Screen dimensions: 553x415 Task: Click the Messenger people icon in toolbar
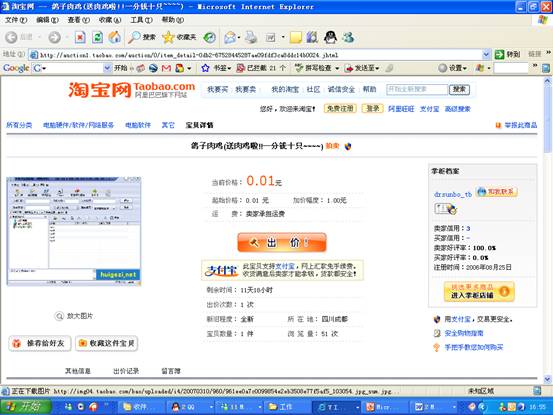(x=348, y=37)
